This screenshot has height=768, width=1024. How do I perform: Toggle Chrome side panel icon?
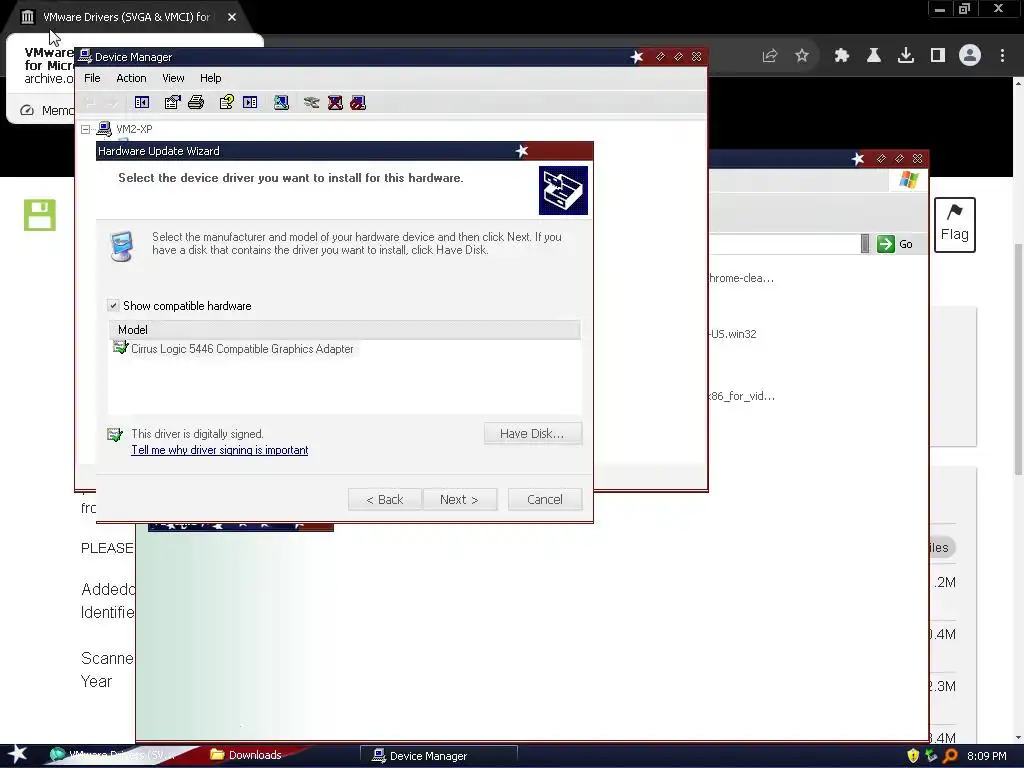point(938,56)
